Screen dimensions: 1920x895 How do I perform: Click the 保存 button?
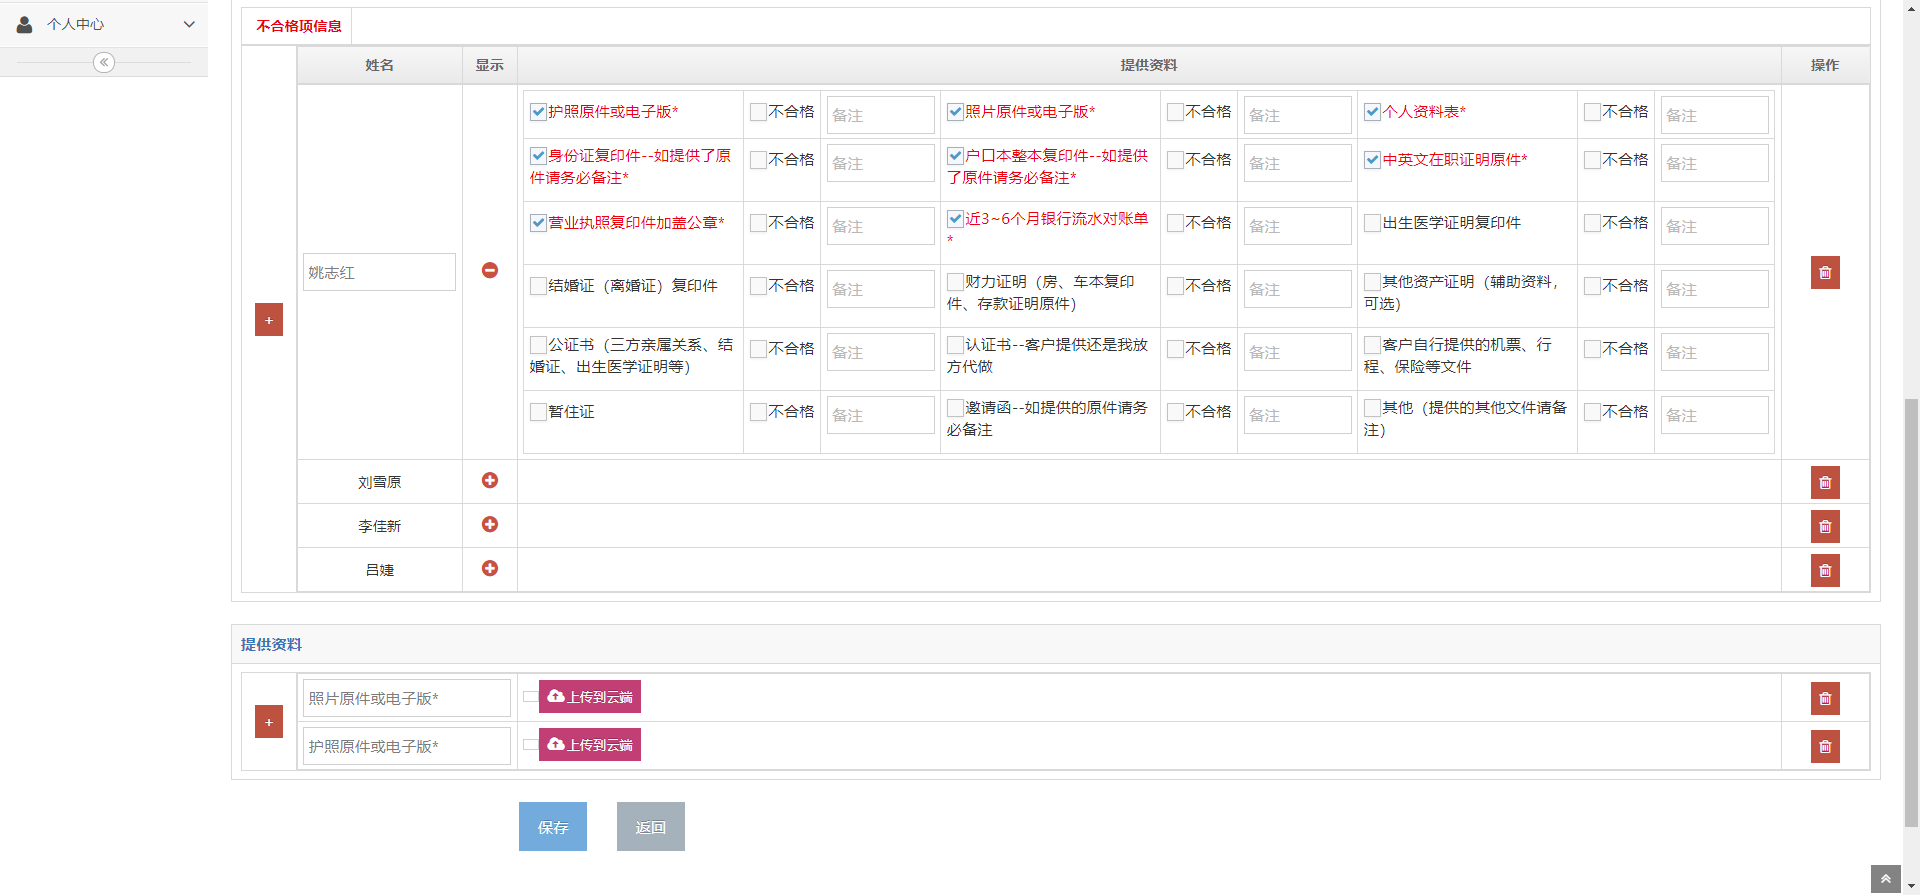pyautogui.click(x=553, y=826)
